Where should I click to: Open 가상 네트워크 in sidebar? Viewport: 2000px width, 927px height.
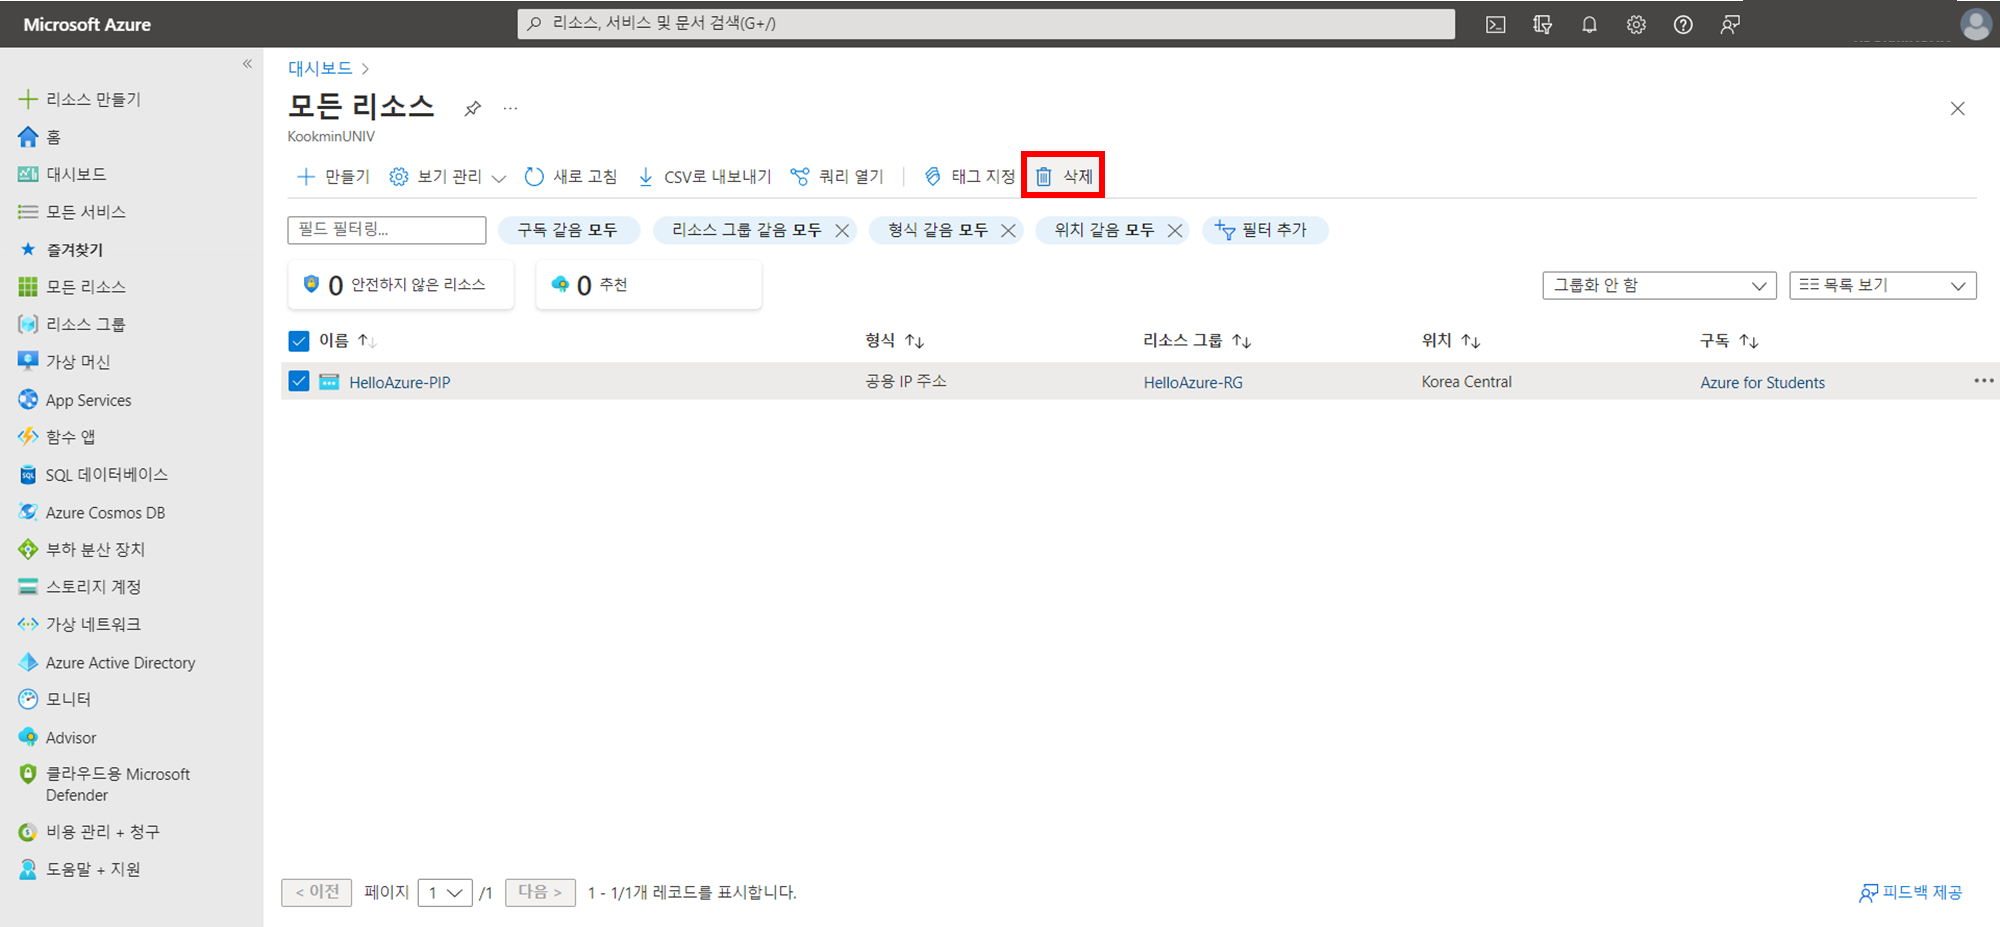tap(80, 624)
